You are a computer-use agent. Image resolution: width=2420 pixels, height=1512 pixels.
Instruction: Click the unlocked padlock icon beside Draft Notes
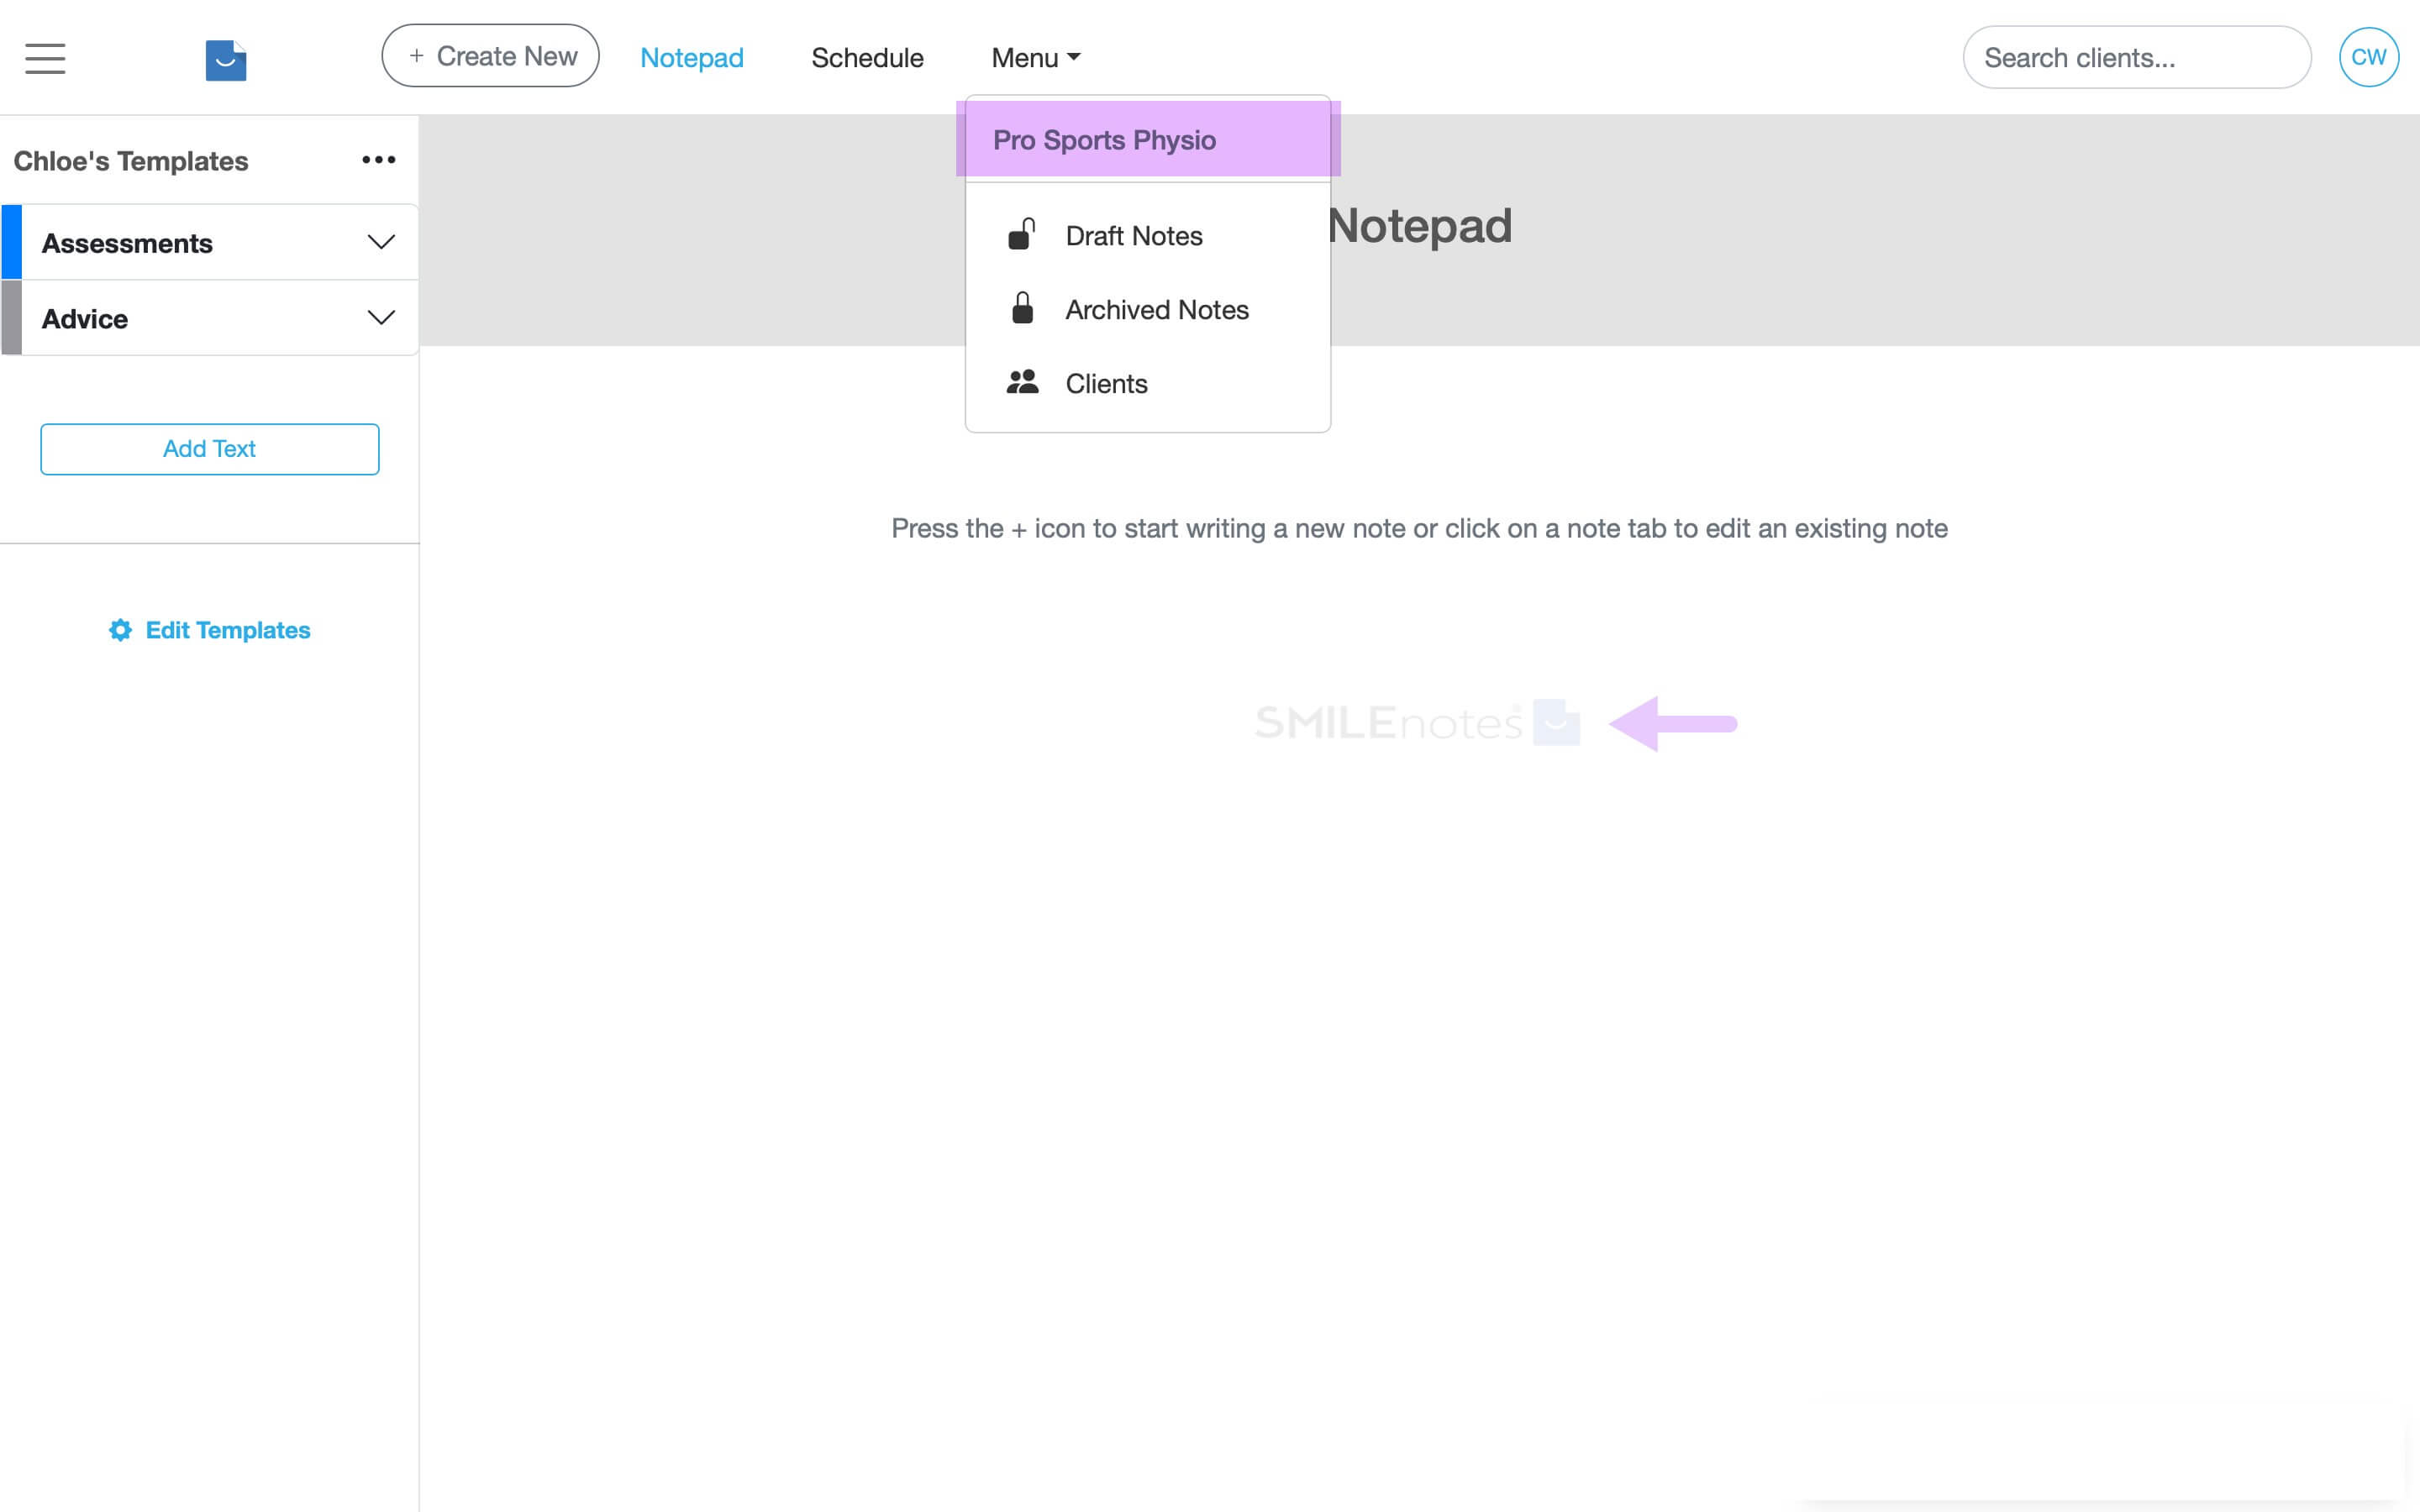[x=1021, y=234]
